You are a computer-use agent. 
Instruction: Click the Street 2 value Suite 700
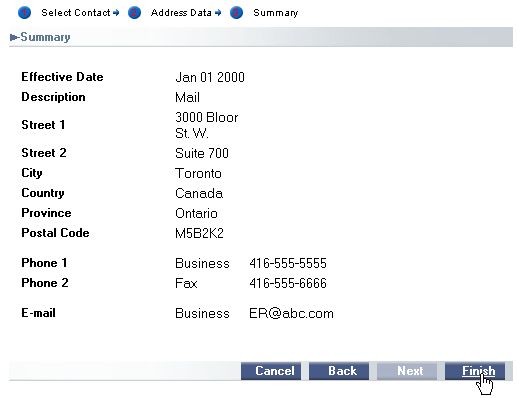pyautogui.click(x=202, y=153)
